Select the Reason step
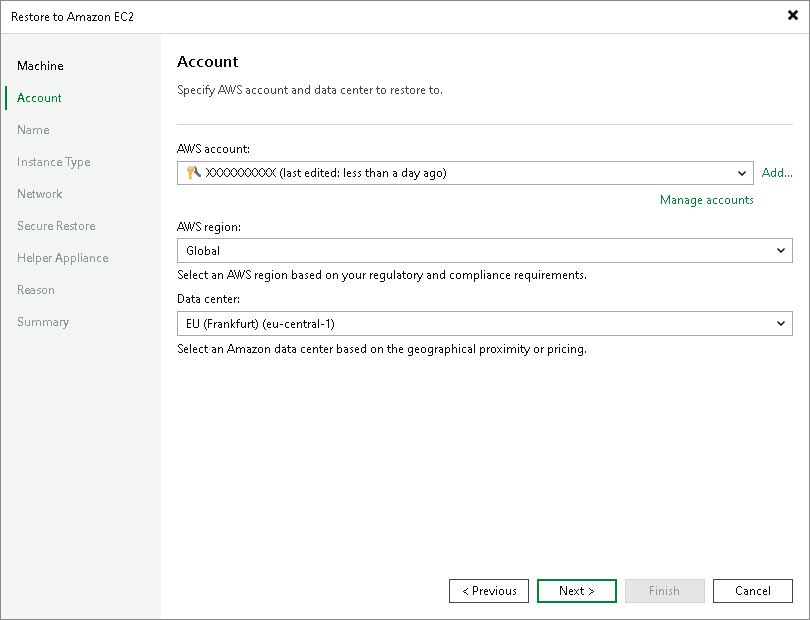 click(36, 290)
